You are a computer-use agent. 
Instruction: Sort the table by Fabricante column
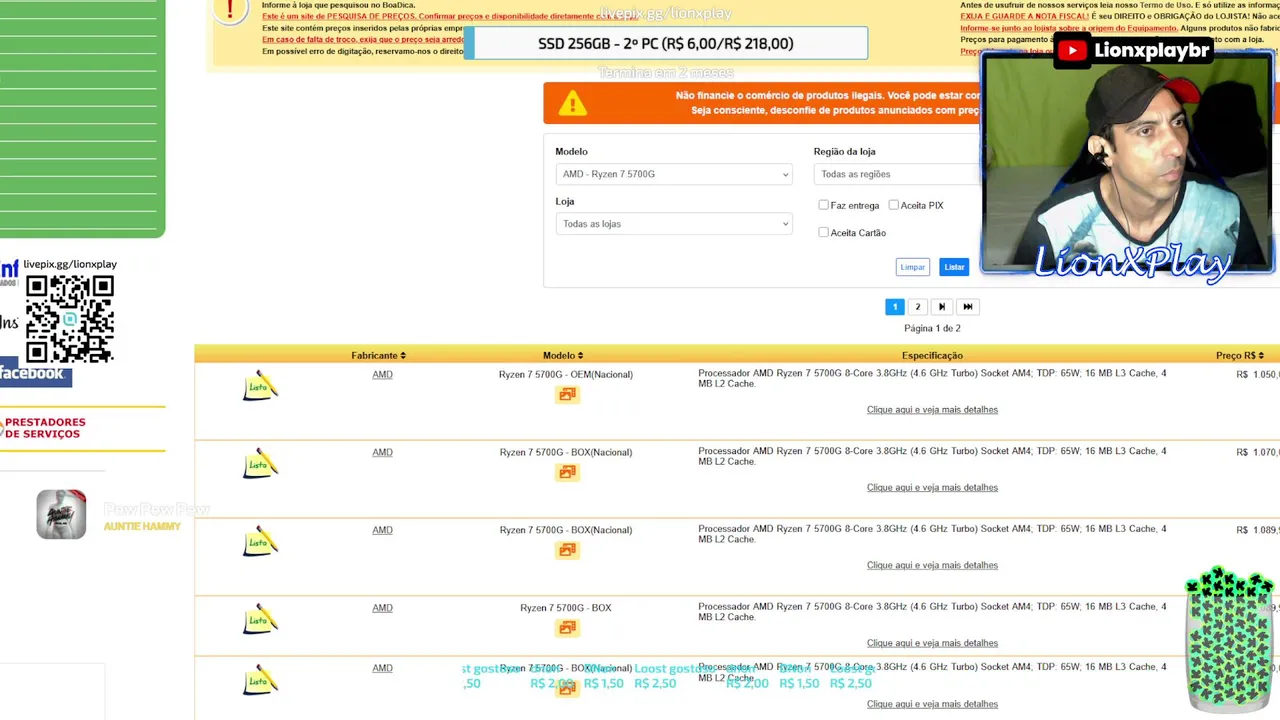pyautogui.click(x=378, y=355)
